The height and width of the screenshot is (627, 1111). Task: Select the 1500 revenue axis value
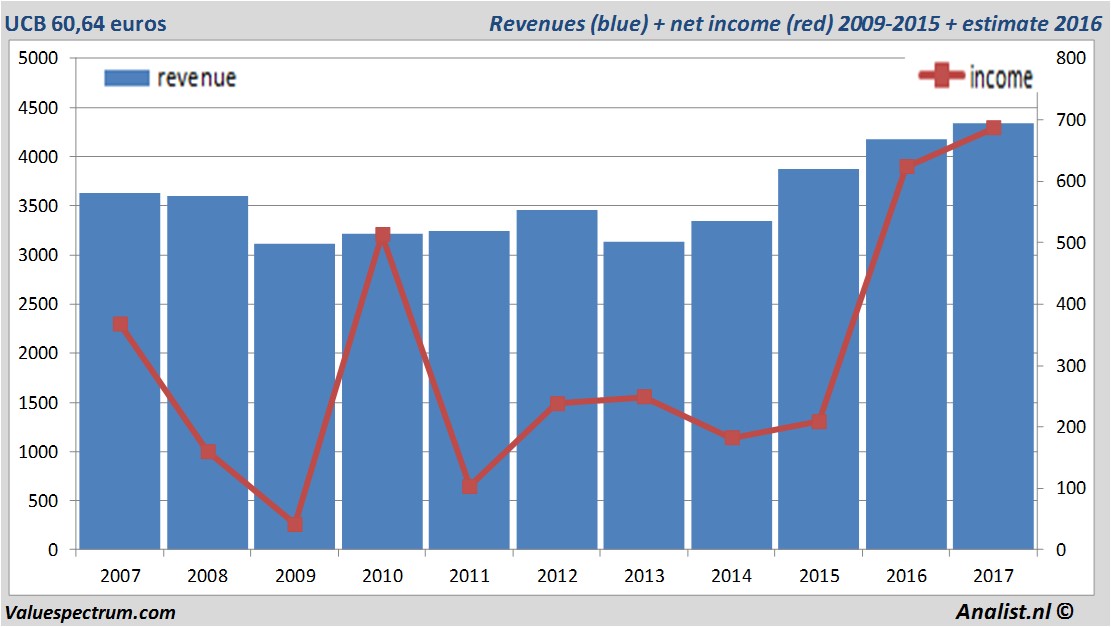pos(38,402)
